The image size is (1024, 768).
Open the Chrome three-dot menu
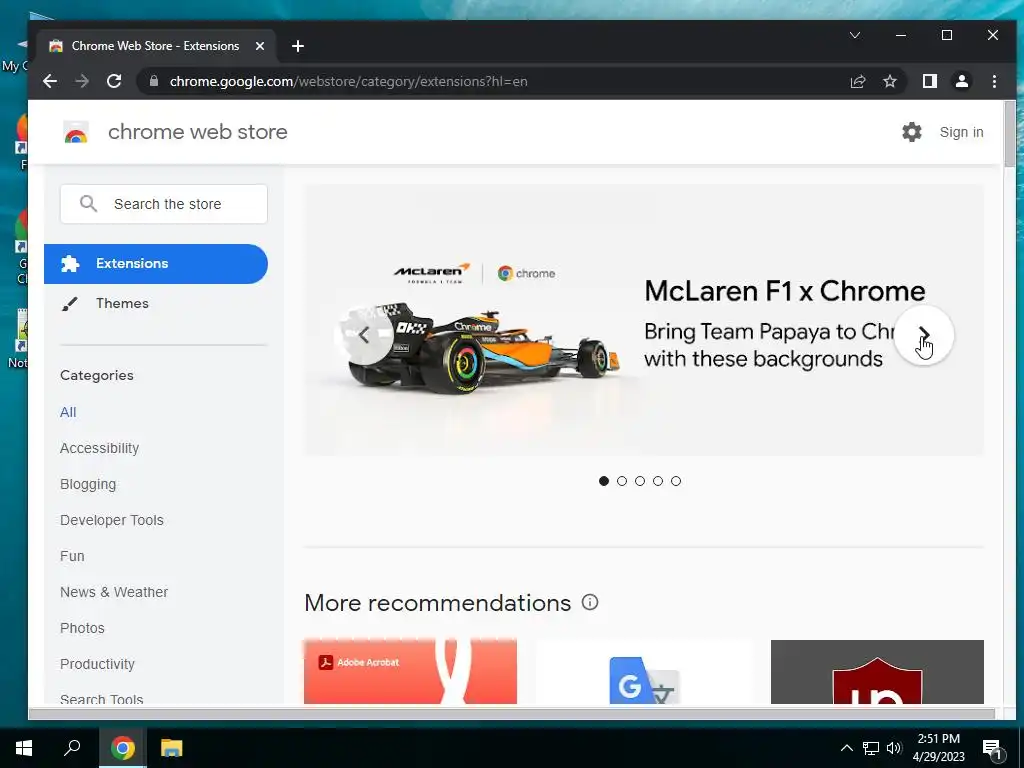[x=994, y=82]
